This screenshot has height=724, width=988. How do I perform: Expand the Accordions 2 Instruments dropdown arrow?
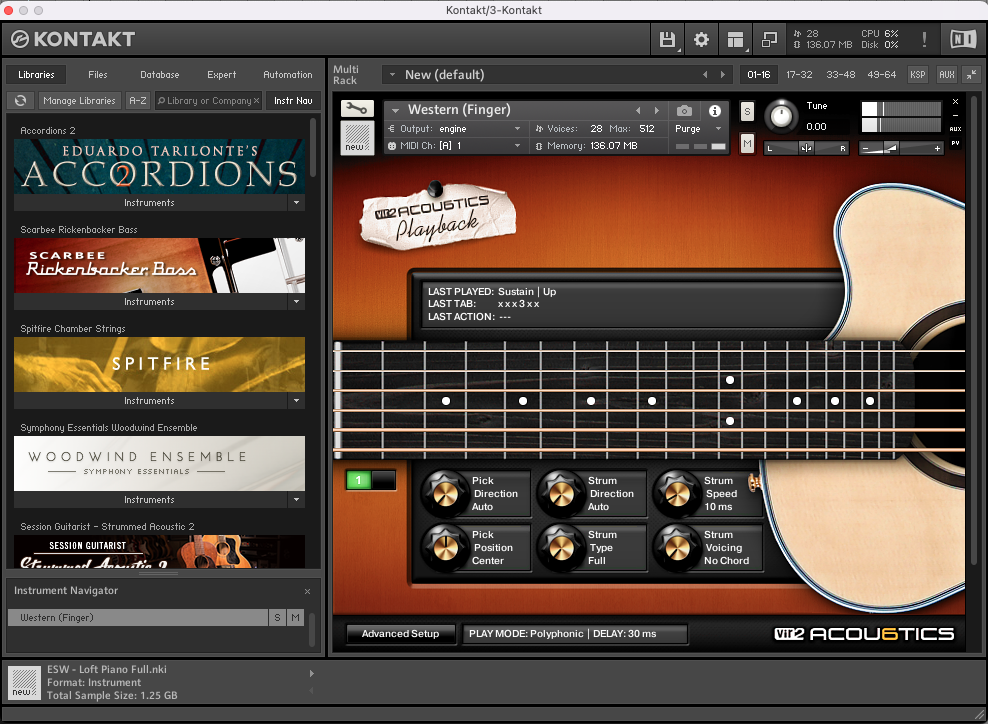296,202
